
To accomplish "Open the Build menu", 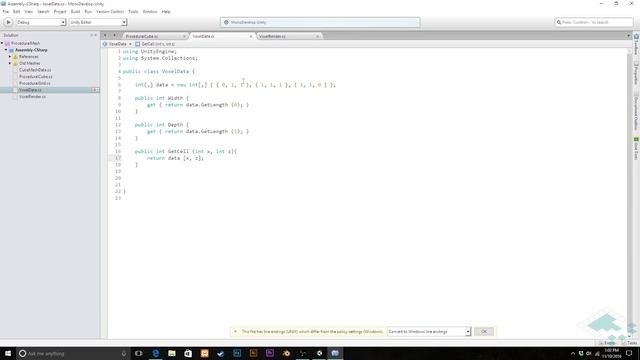I will [76, 12].
